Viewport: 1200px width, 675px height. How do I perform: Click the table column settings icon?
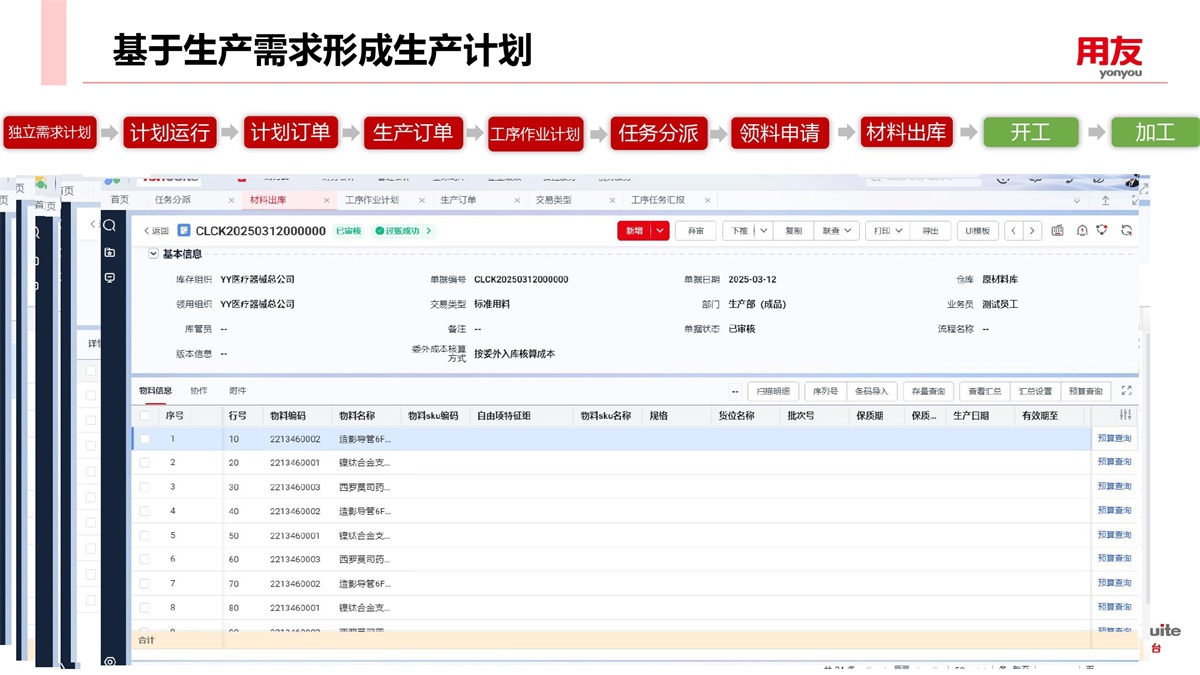coord(1126,415)
